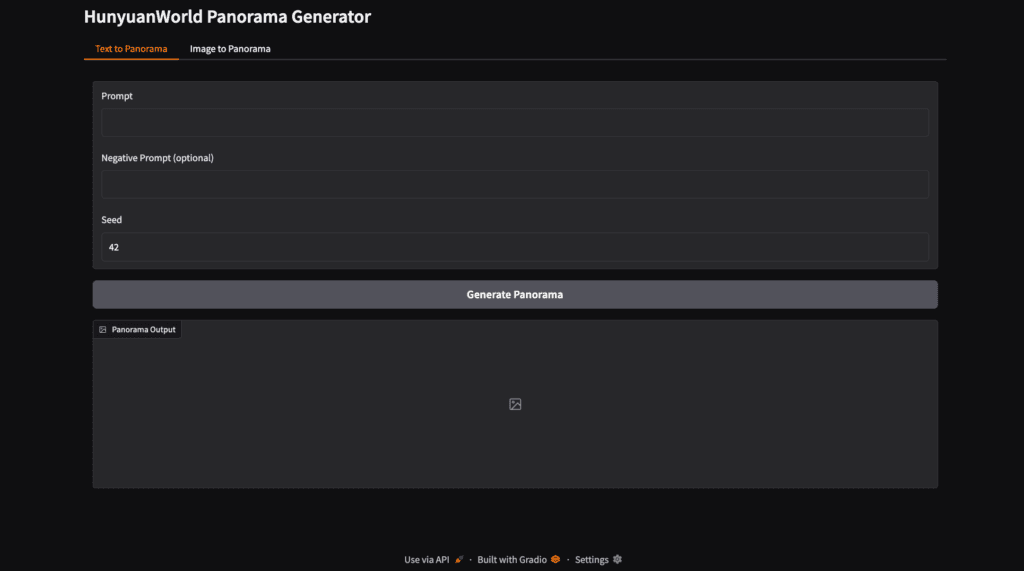Click the Prompt label text
Image resolution: width=1024 pixels, height=571 pixels.
(x=117, y=96)
